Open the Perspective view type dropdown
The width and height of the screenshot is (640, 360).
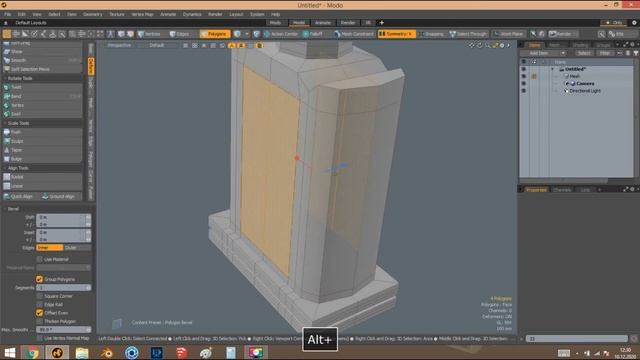(x=119, y=45)
